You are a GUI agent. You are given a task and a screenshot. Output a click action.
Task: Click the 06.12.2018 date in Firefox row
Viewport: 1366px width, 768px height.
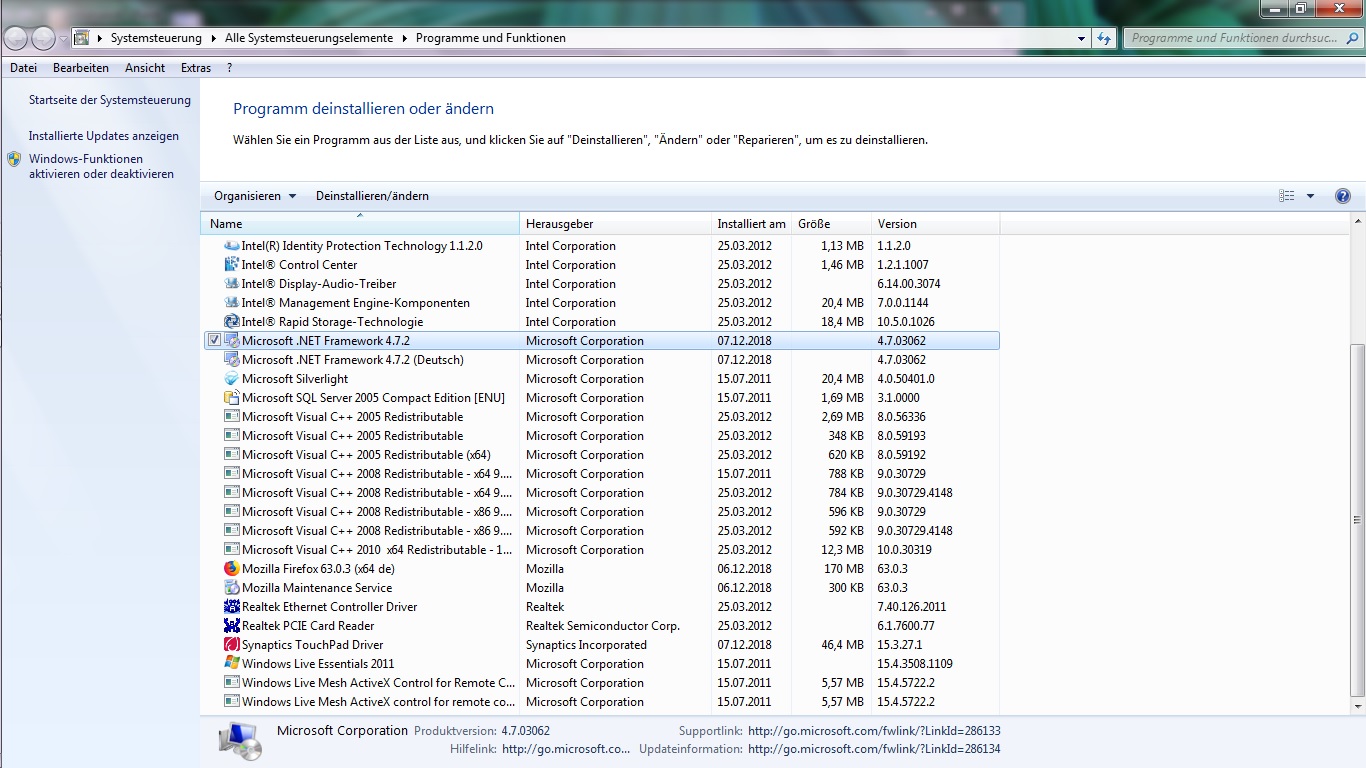pos(744,569)
